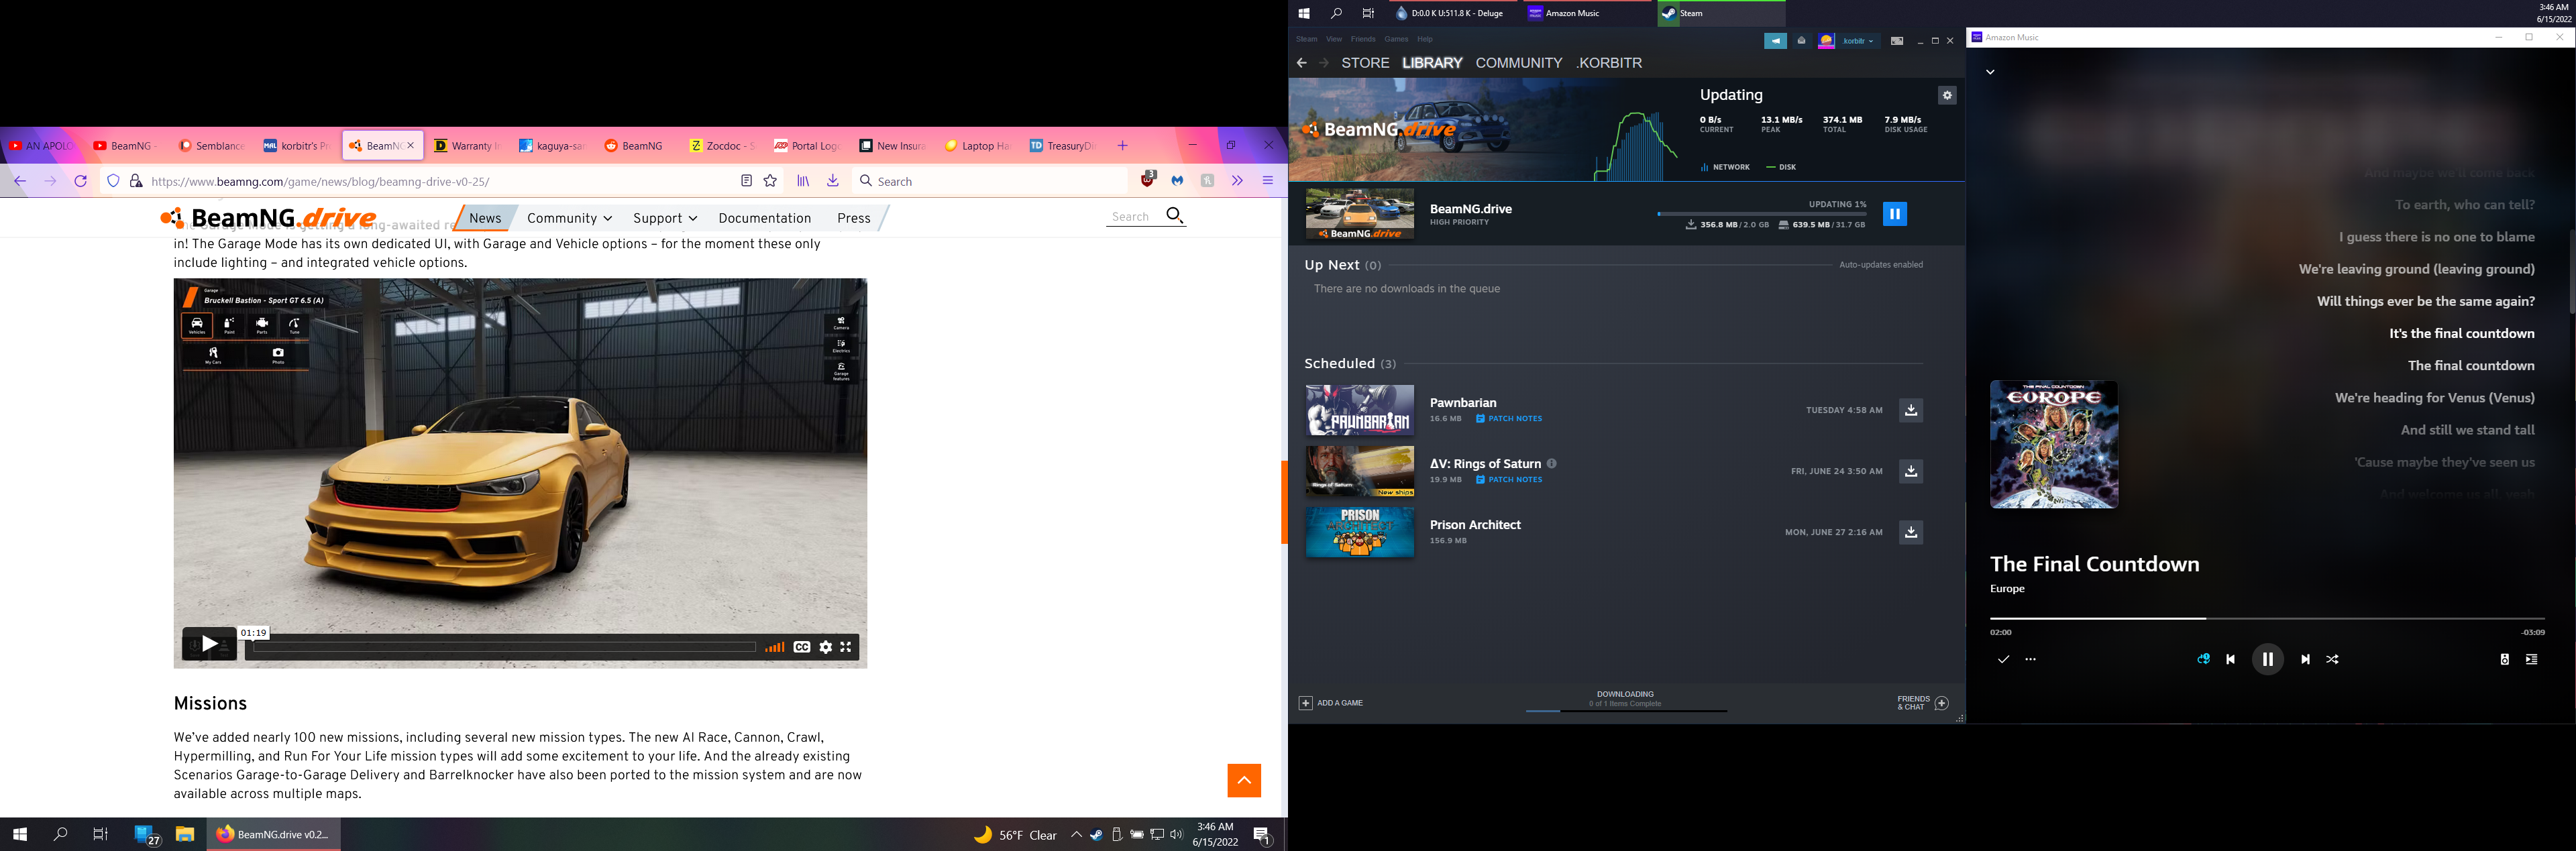Open Firefox from Windows taskbar
Image resolution: width=2576 pixels, height=851 pixels.
(273, 834)
